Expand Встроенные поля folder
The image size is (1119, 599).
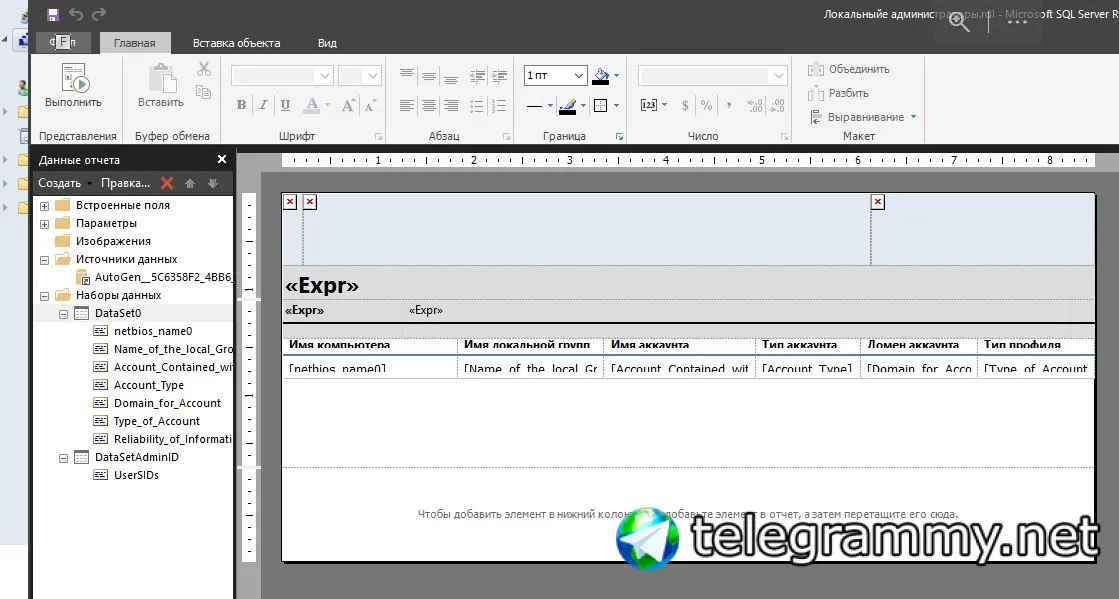pyautogui.click(x=44, y=206)
